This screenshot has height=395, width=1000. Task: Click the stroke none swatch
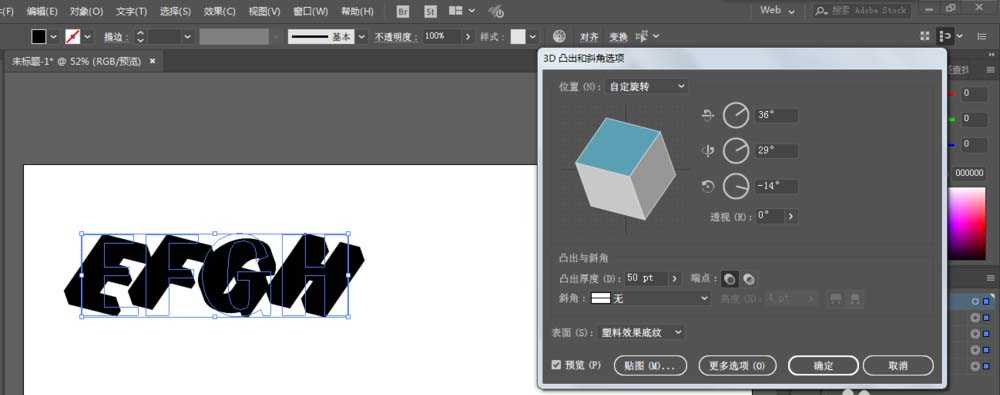pos(73,36)
